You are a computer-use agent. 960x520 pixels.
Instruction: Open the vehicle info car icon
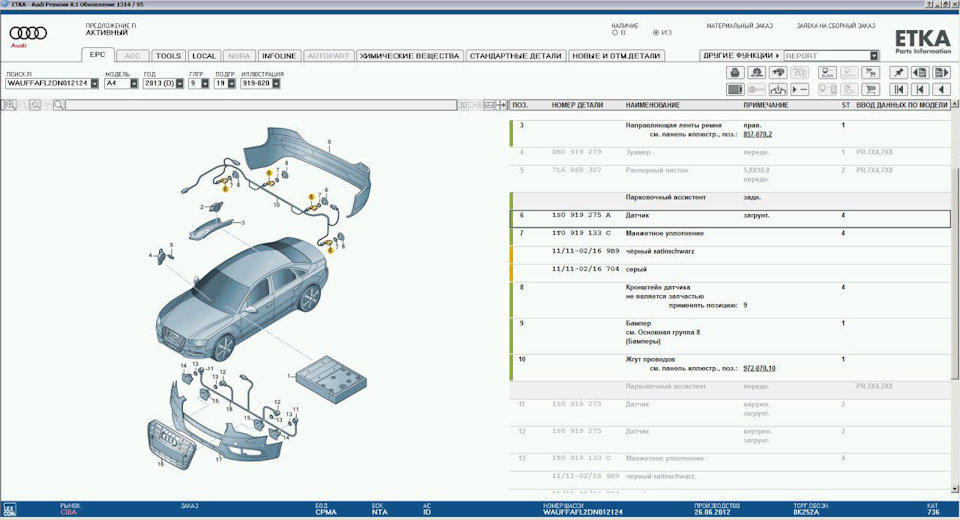pos(778,89)
